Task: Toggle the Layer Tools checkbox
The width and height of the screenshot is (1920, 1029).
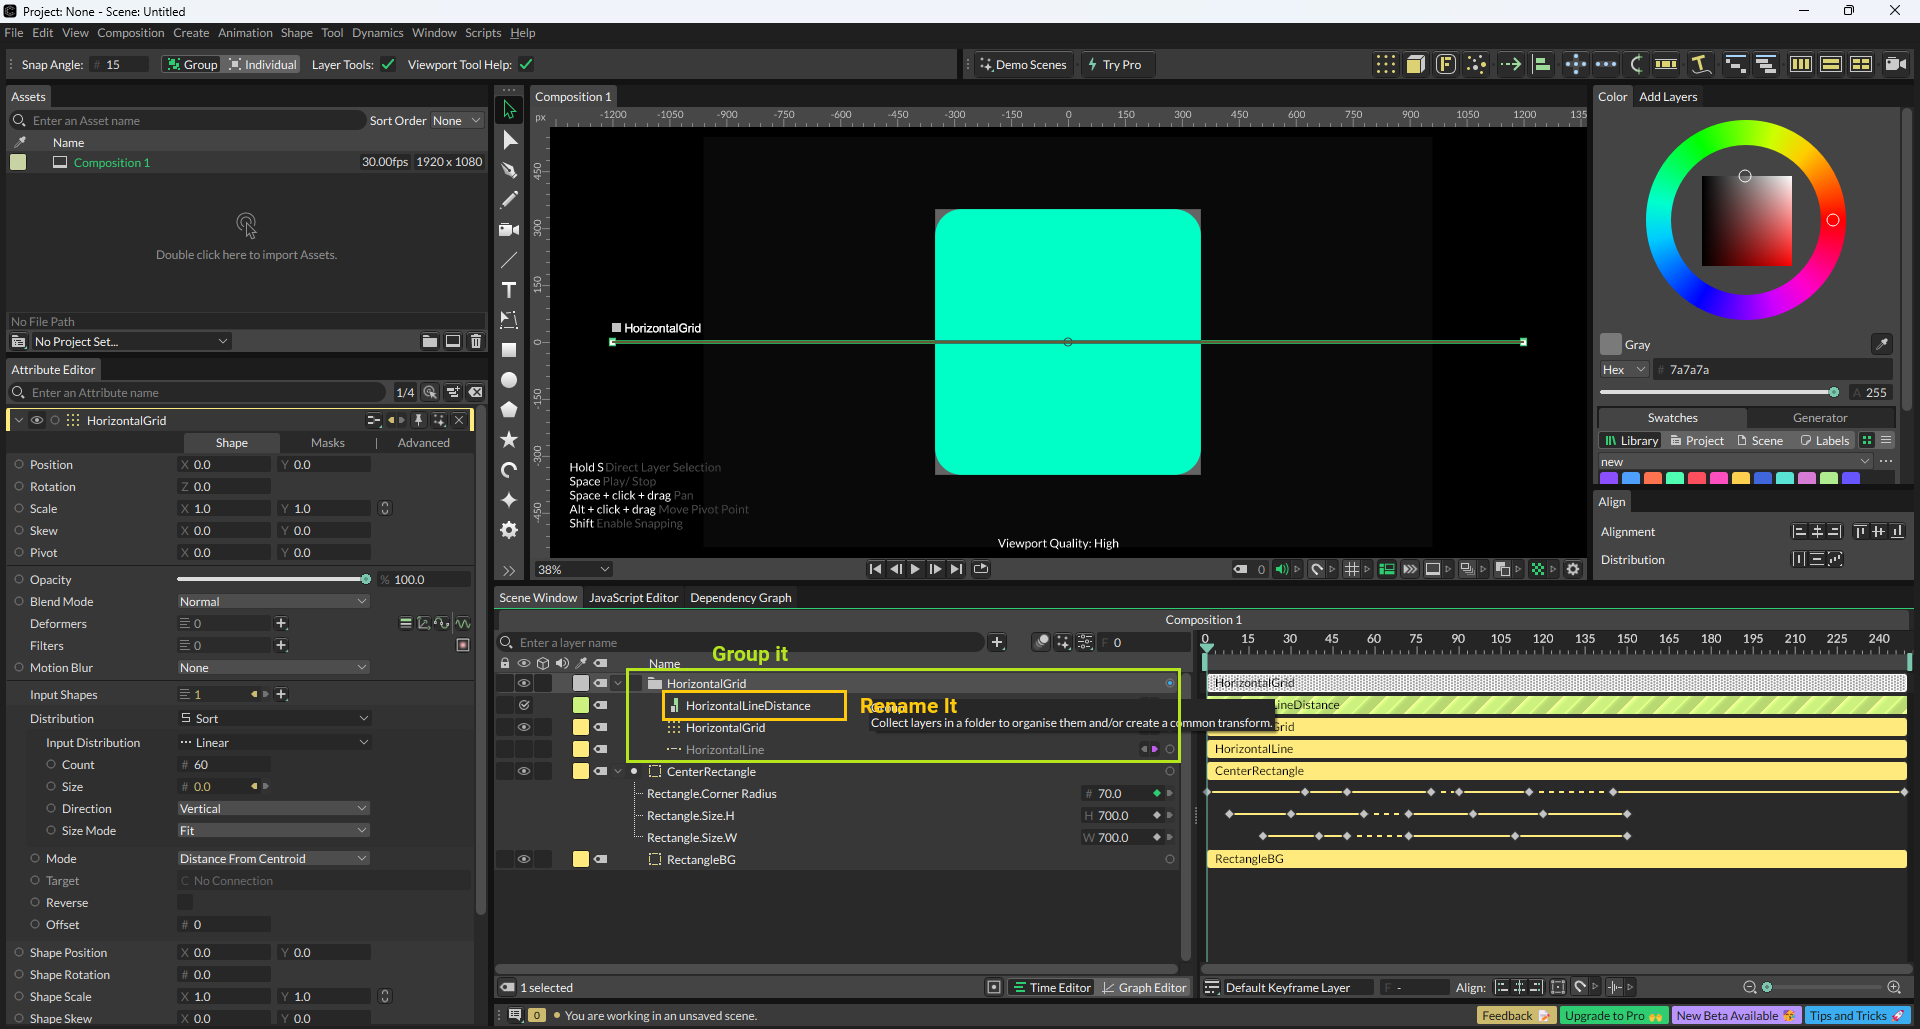Action: [388, 65]
